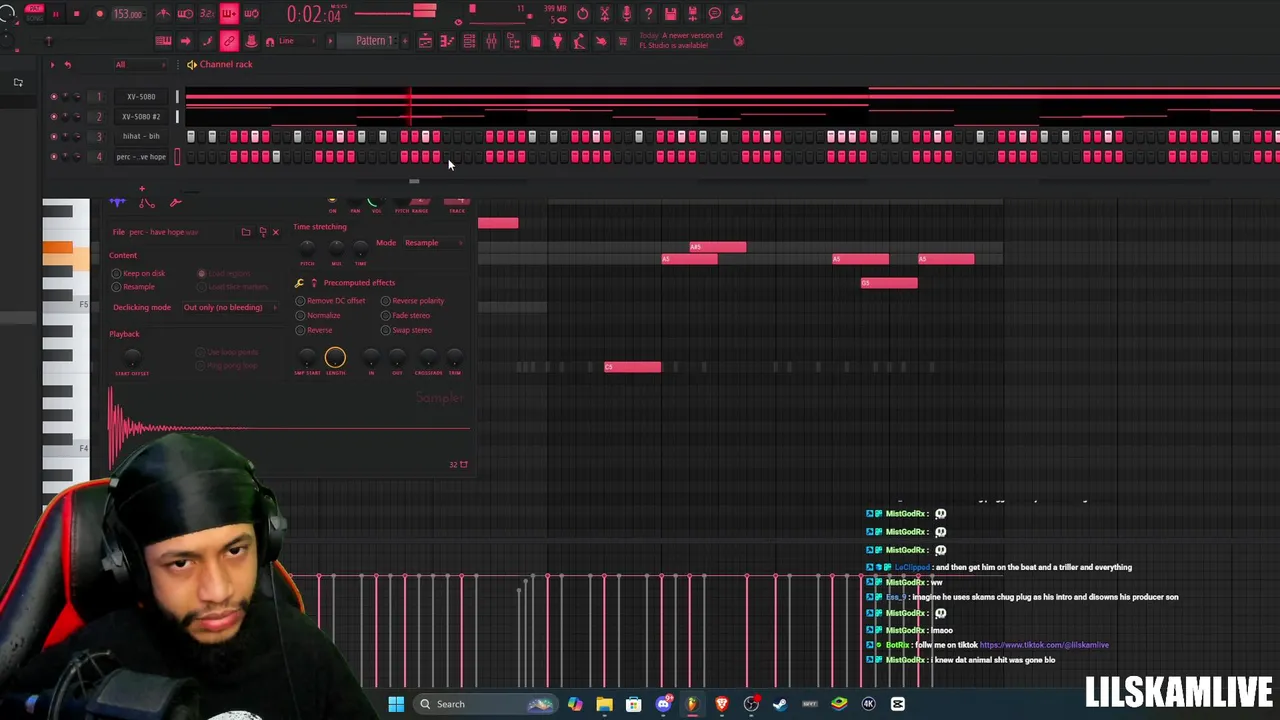1280x720 pixels.
Task: Open the Piano roll view icon
Action: pos(447,41)
